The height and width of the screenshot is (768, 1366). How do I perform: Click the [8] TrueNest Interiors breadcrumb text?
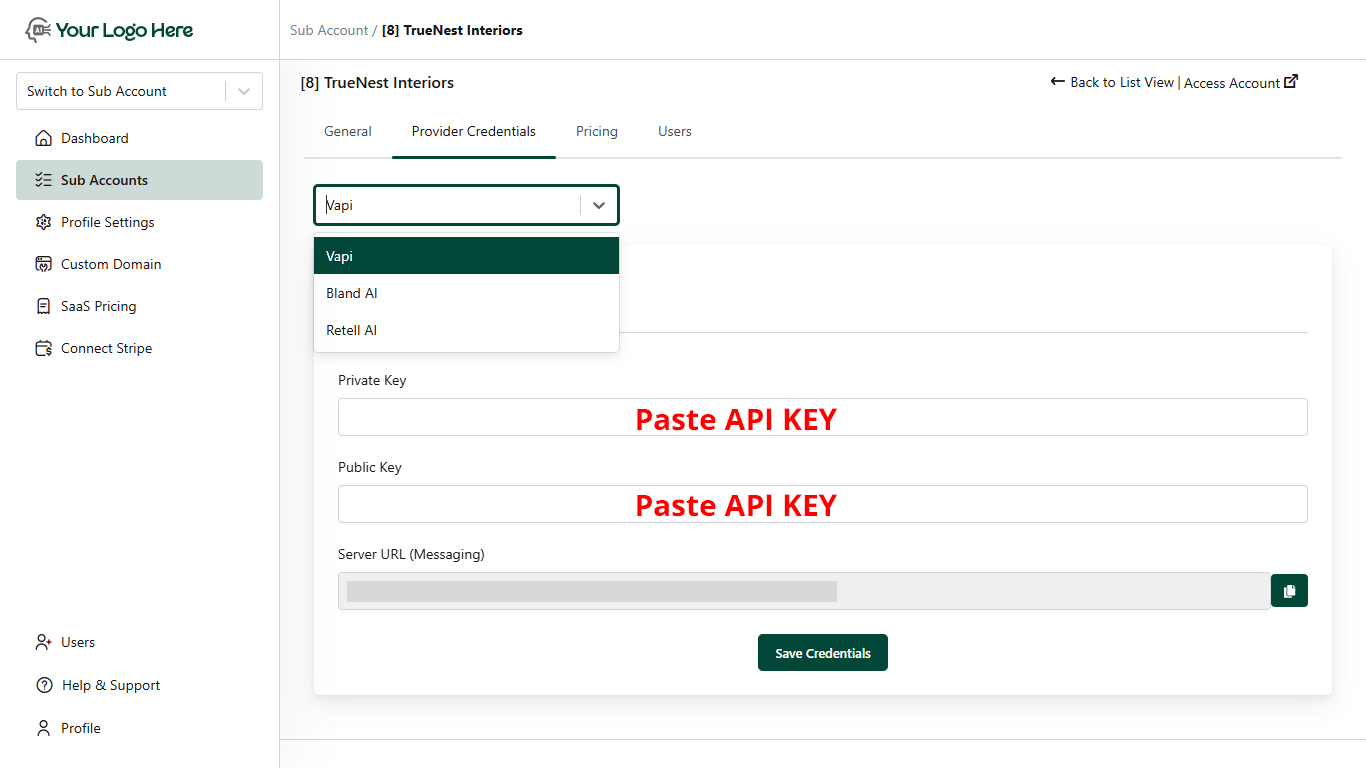(x=452, y=30)
